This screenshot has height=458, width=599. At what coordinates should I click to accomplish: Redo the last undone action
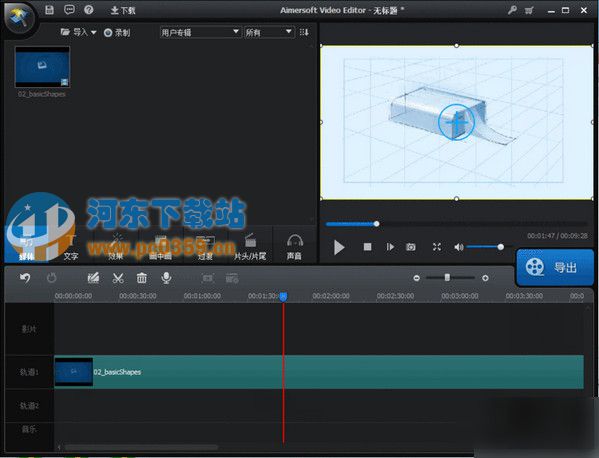pyautogui.click(x=51, y=278)
